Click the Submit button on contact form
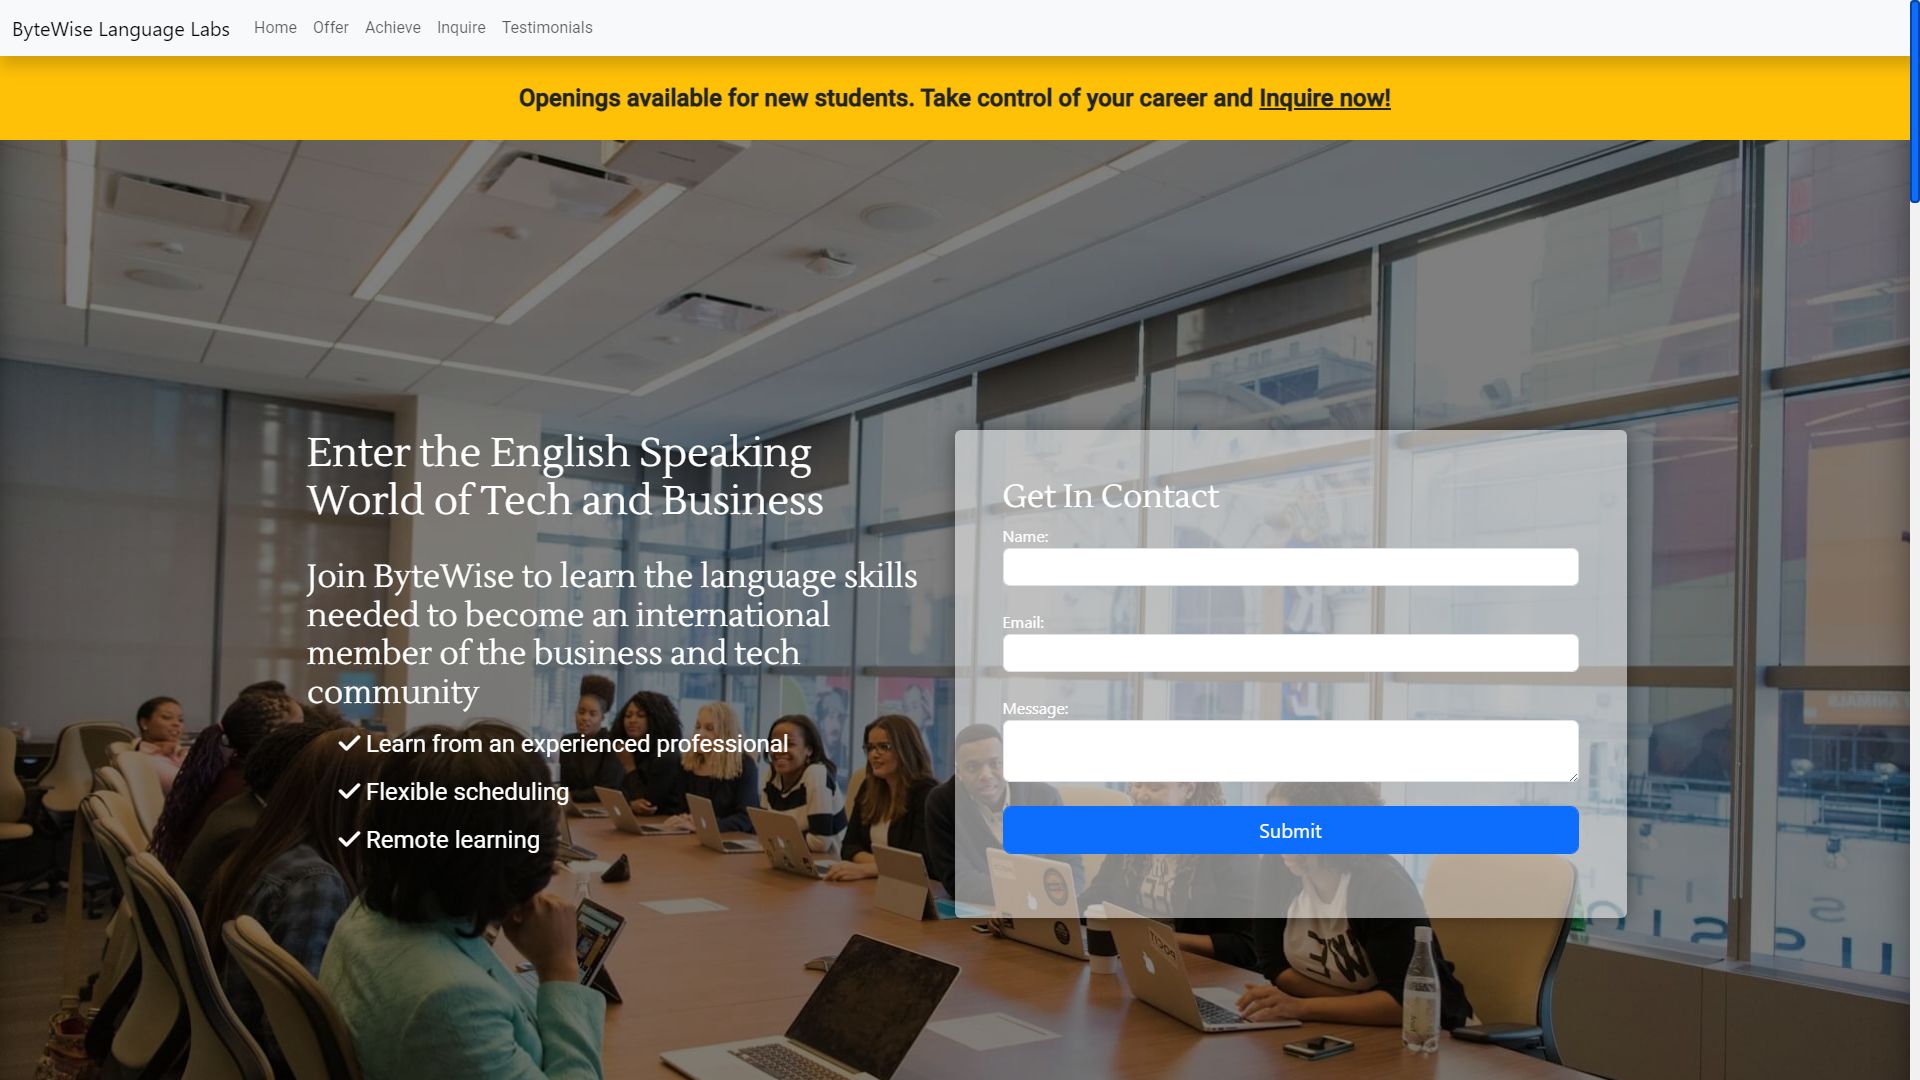 click(x=1290, y=829)
